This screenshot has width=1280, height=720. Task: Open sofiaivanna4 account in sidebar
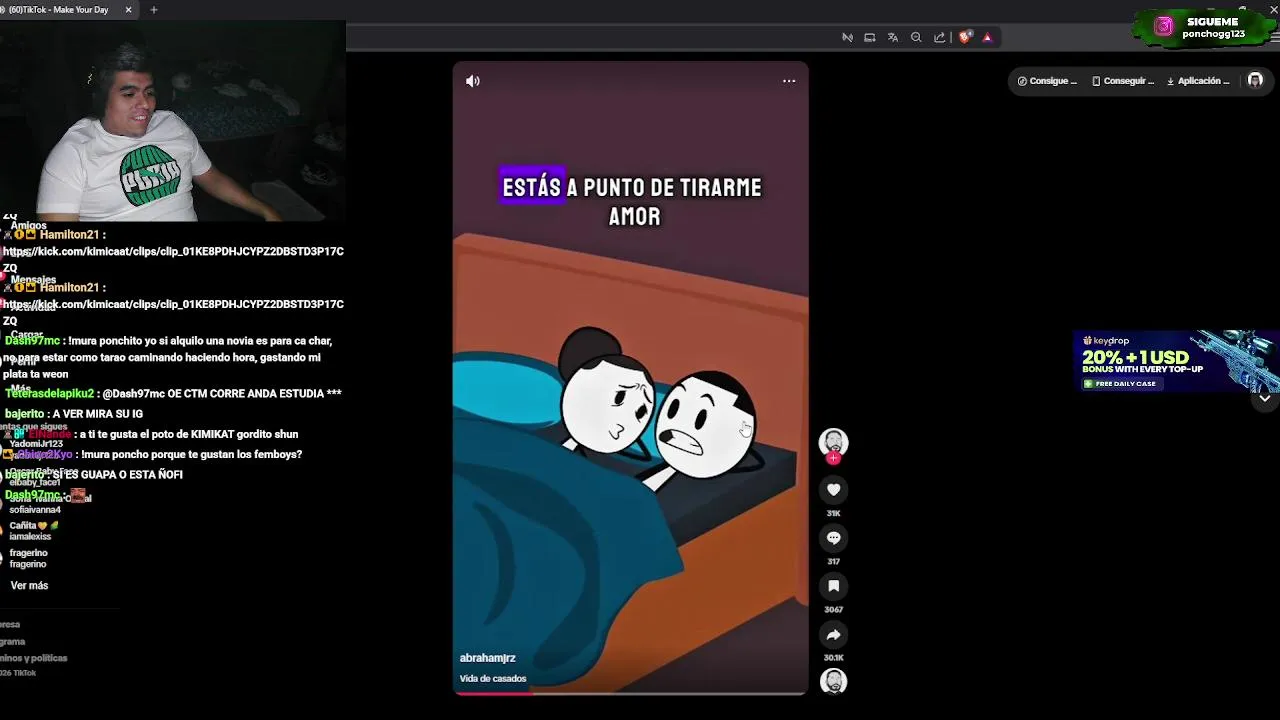click(35, 509)
